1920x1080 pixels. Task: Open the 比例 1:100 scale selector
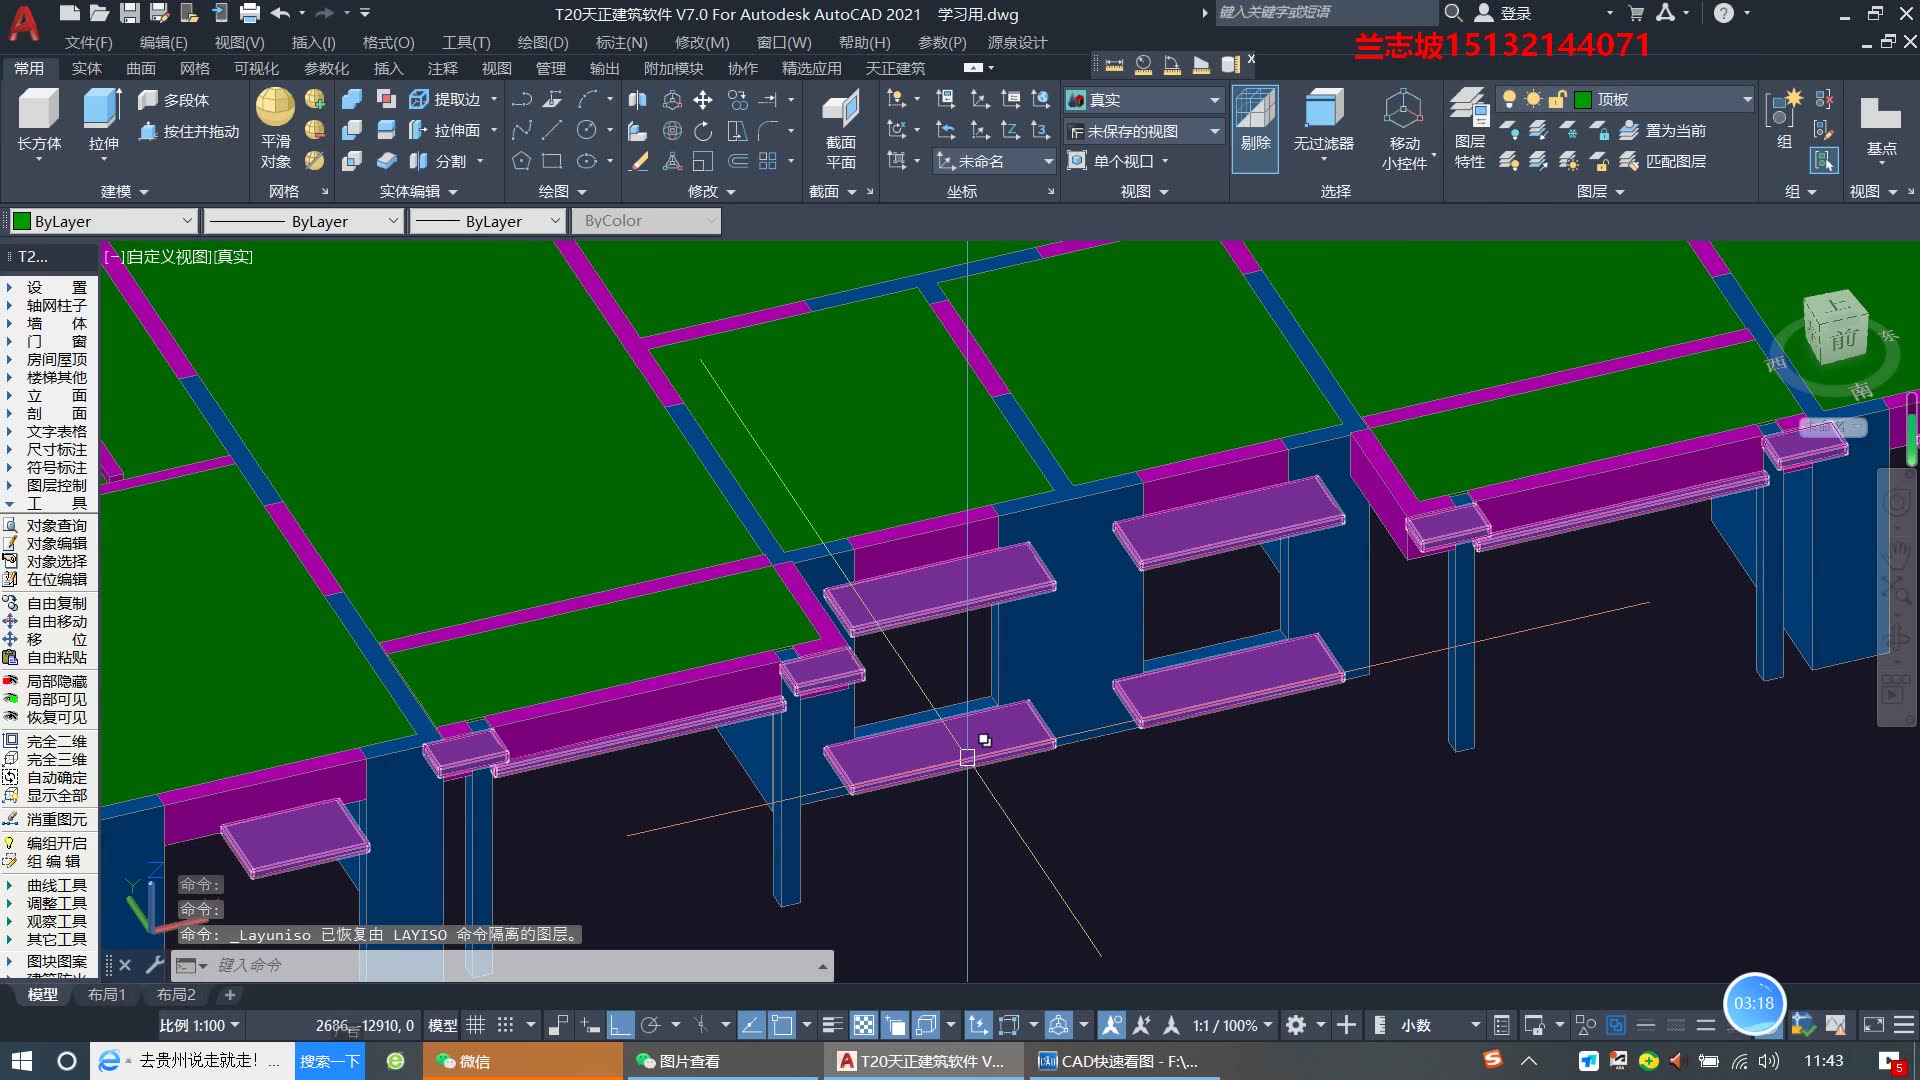(x=200, y=1025)
